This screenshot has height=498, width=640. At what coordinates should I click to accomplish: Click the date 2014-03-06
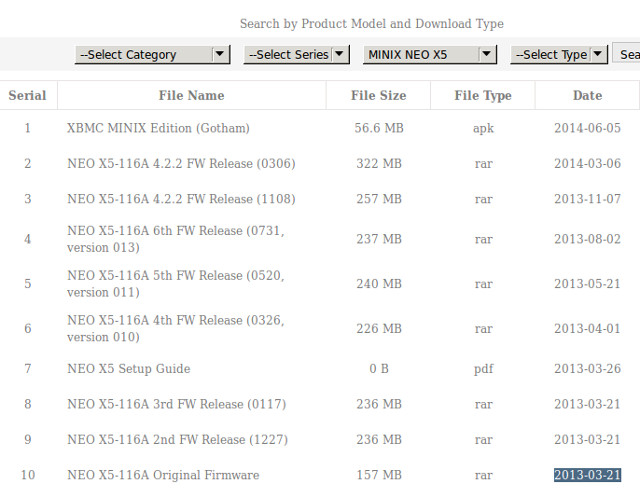click(587, 164)
